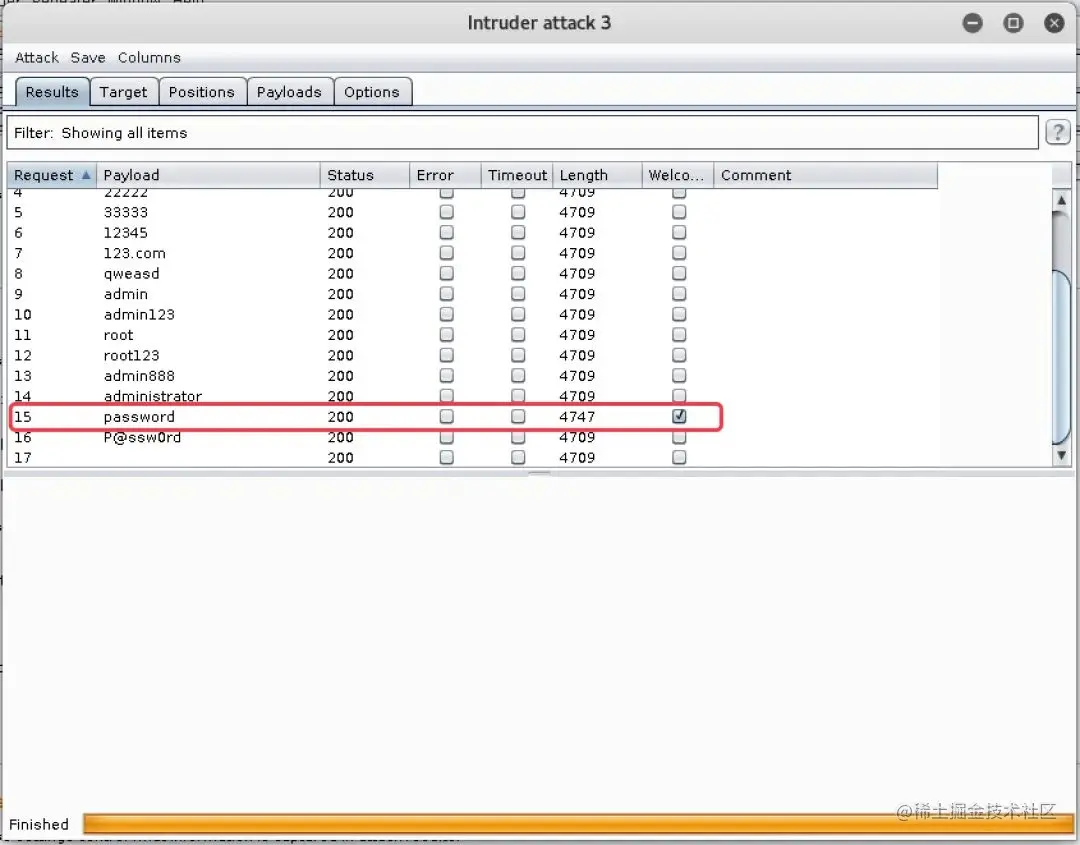Screen dimensions: 1080x845
Task: Click length value 4747
Action: coord(577,417)
